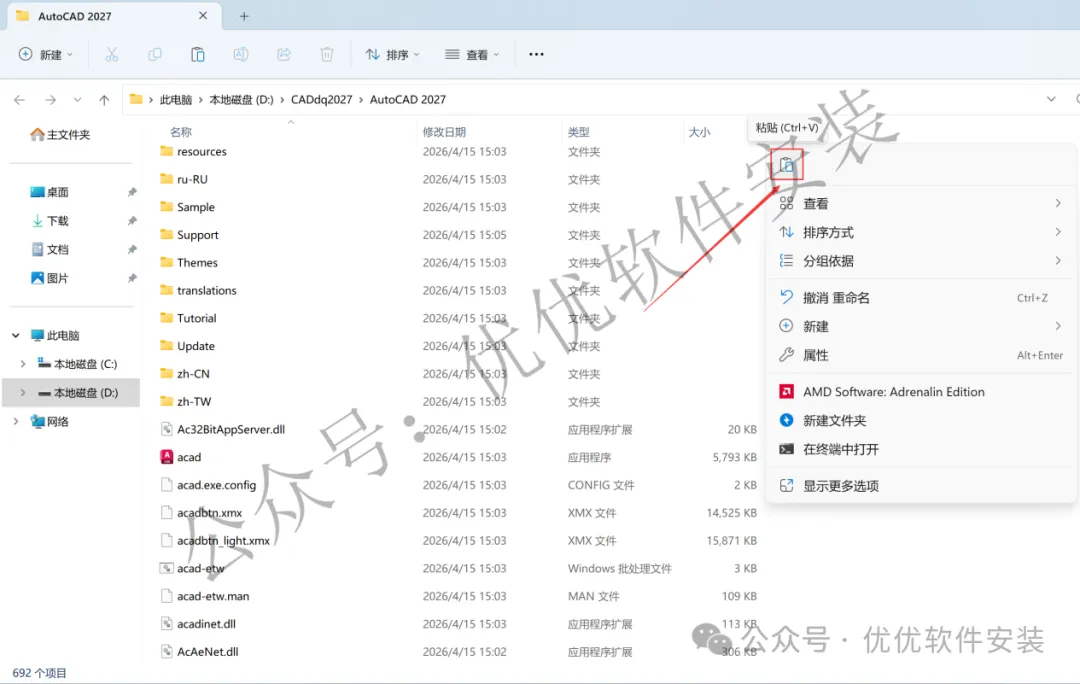
Task: Open 分组依据 submenu in context menu
Action: 921,261
